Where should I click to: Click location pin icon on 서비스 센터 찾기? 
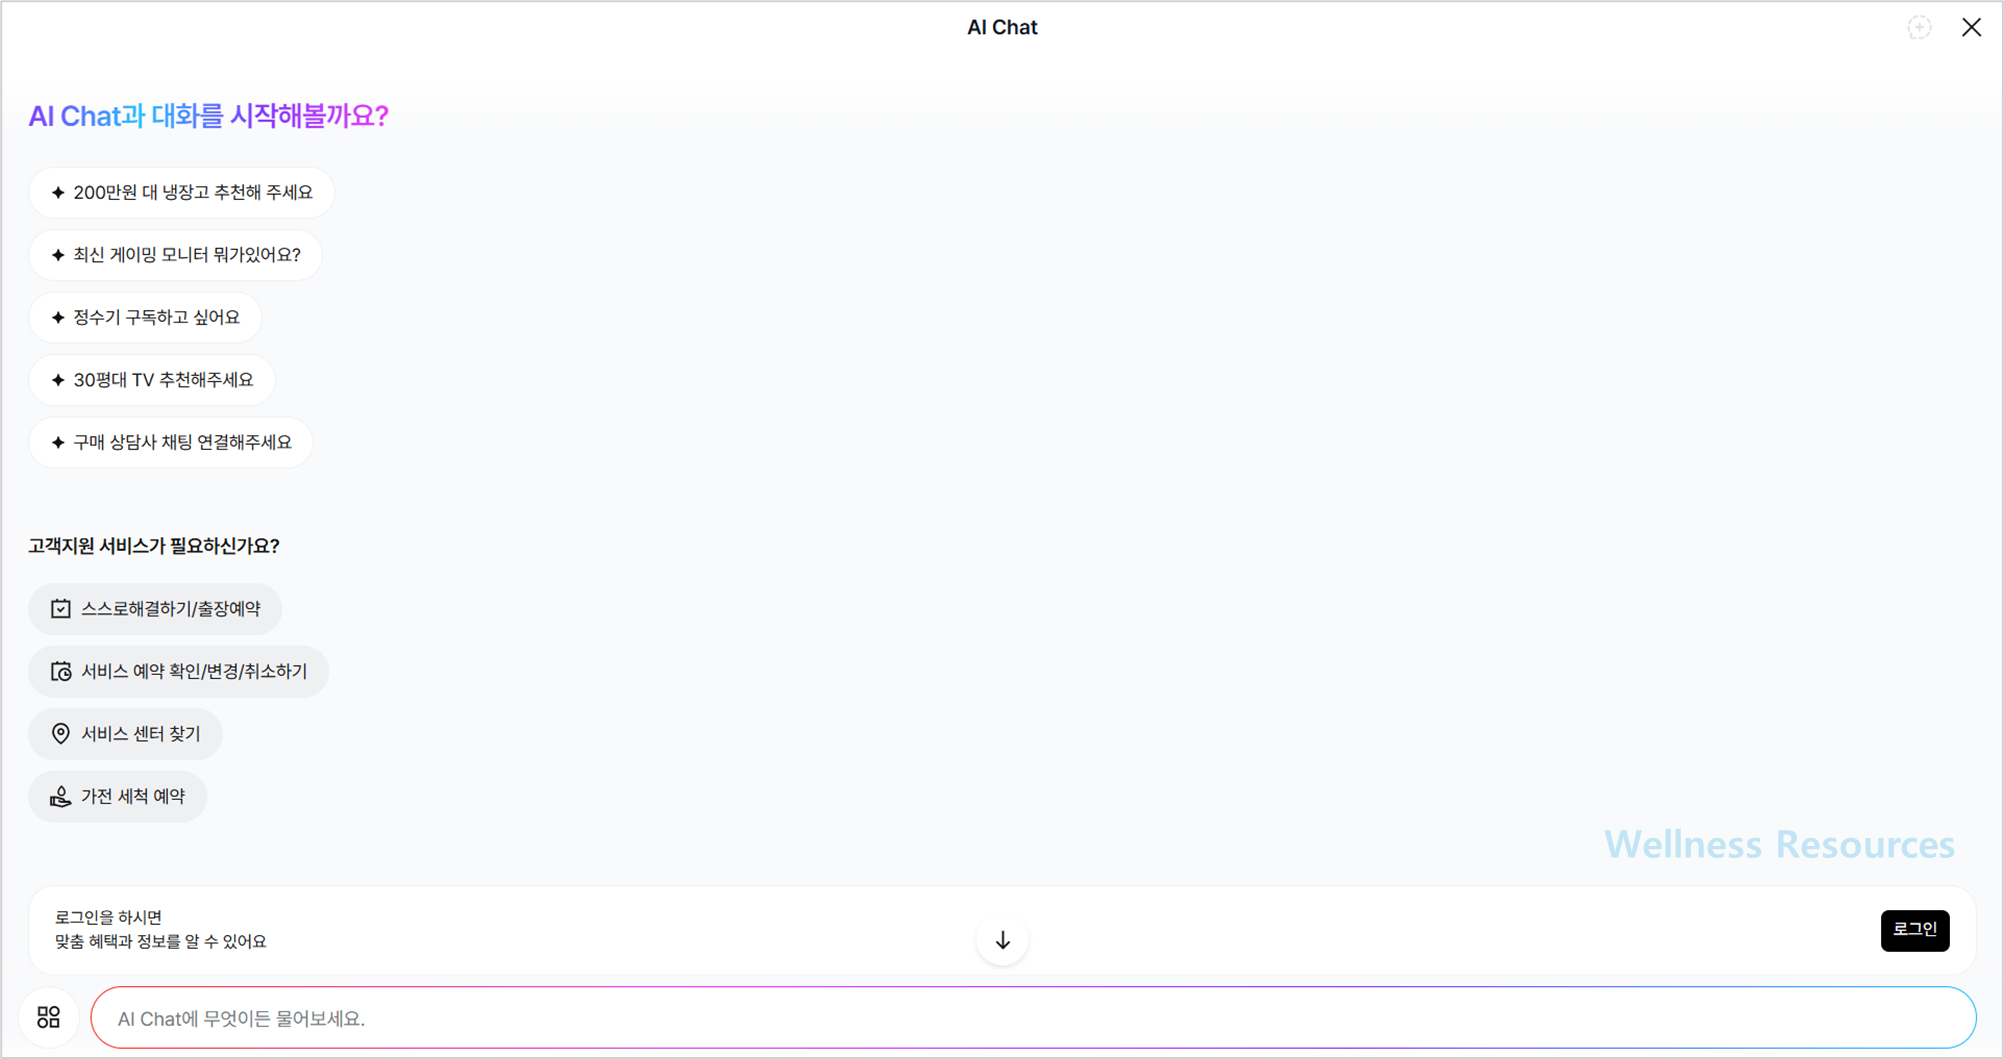coord(61,734)
